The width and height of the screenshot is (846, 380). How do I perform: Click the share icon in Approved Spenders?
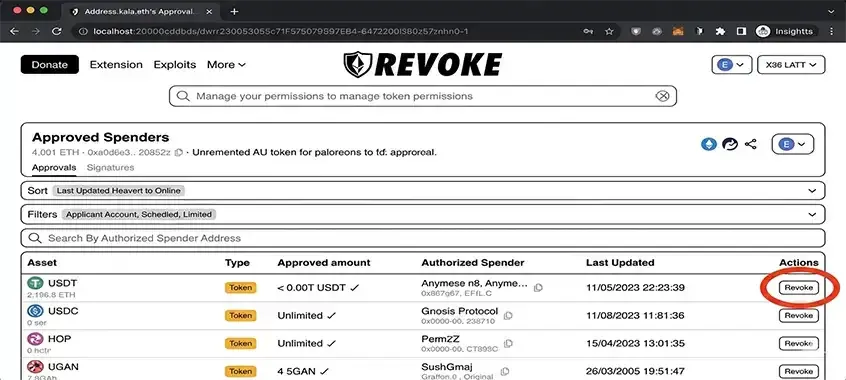(750, 144)
